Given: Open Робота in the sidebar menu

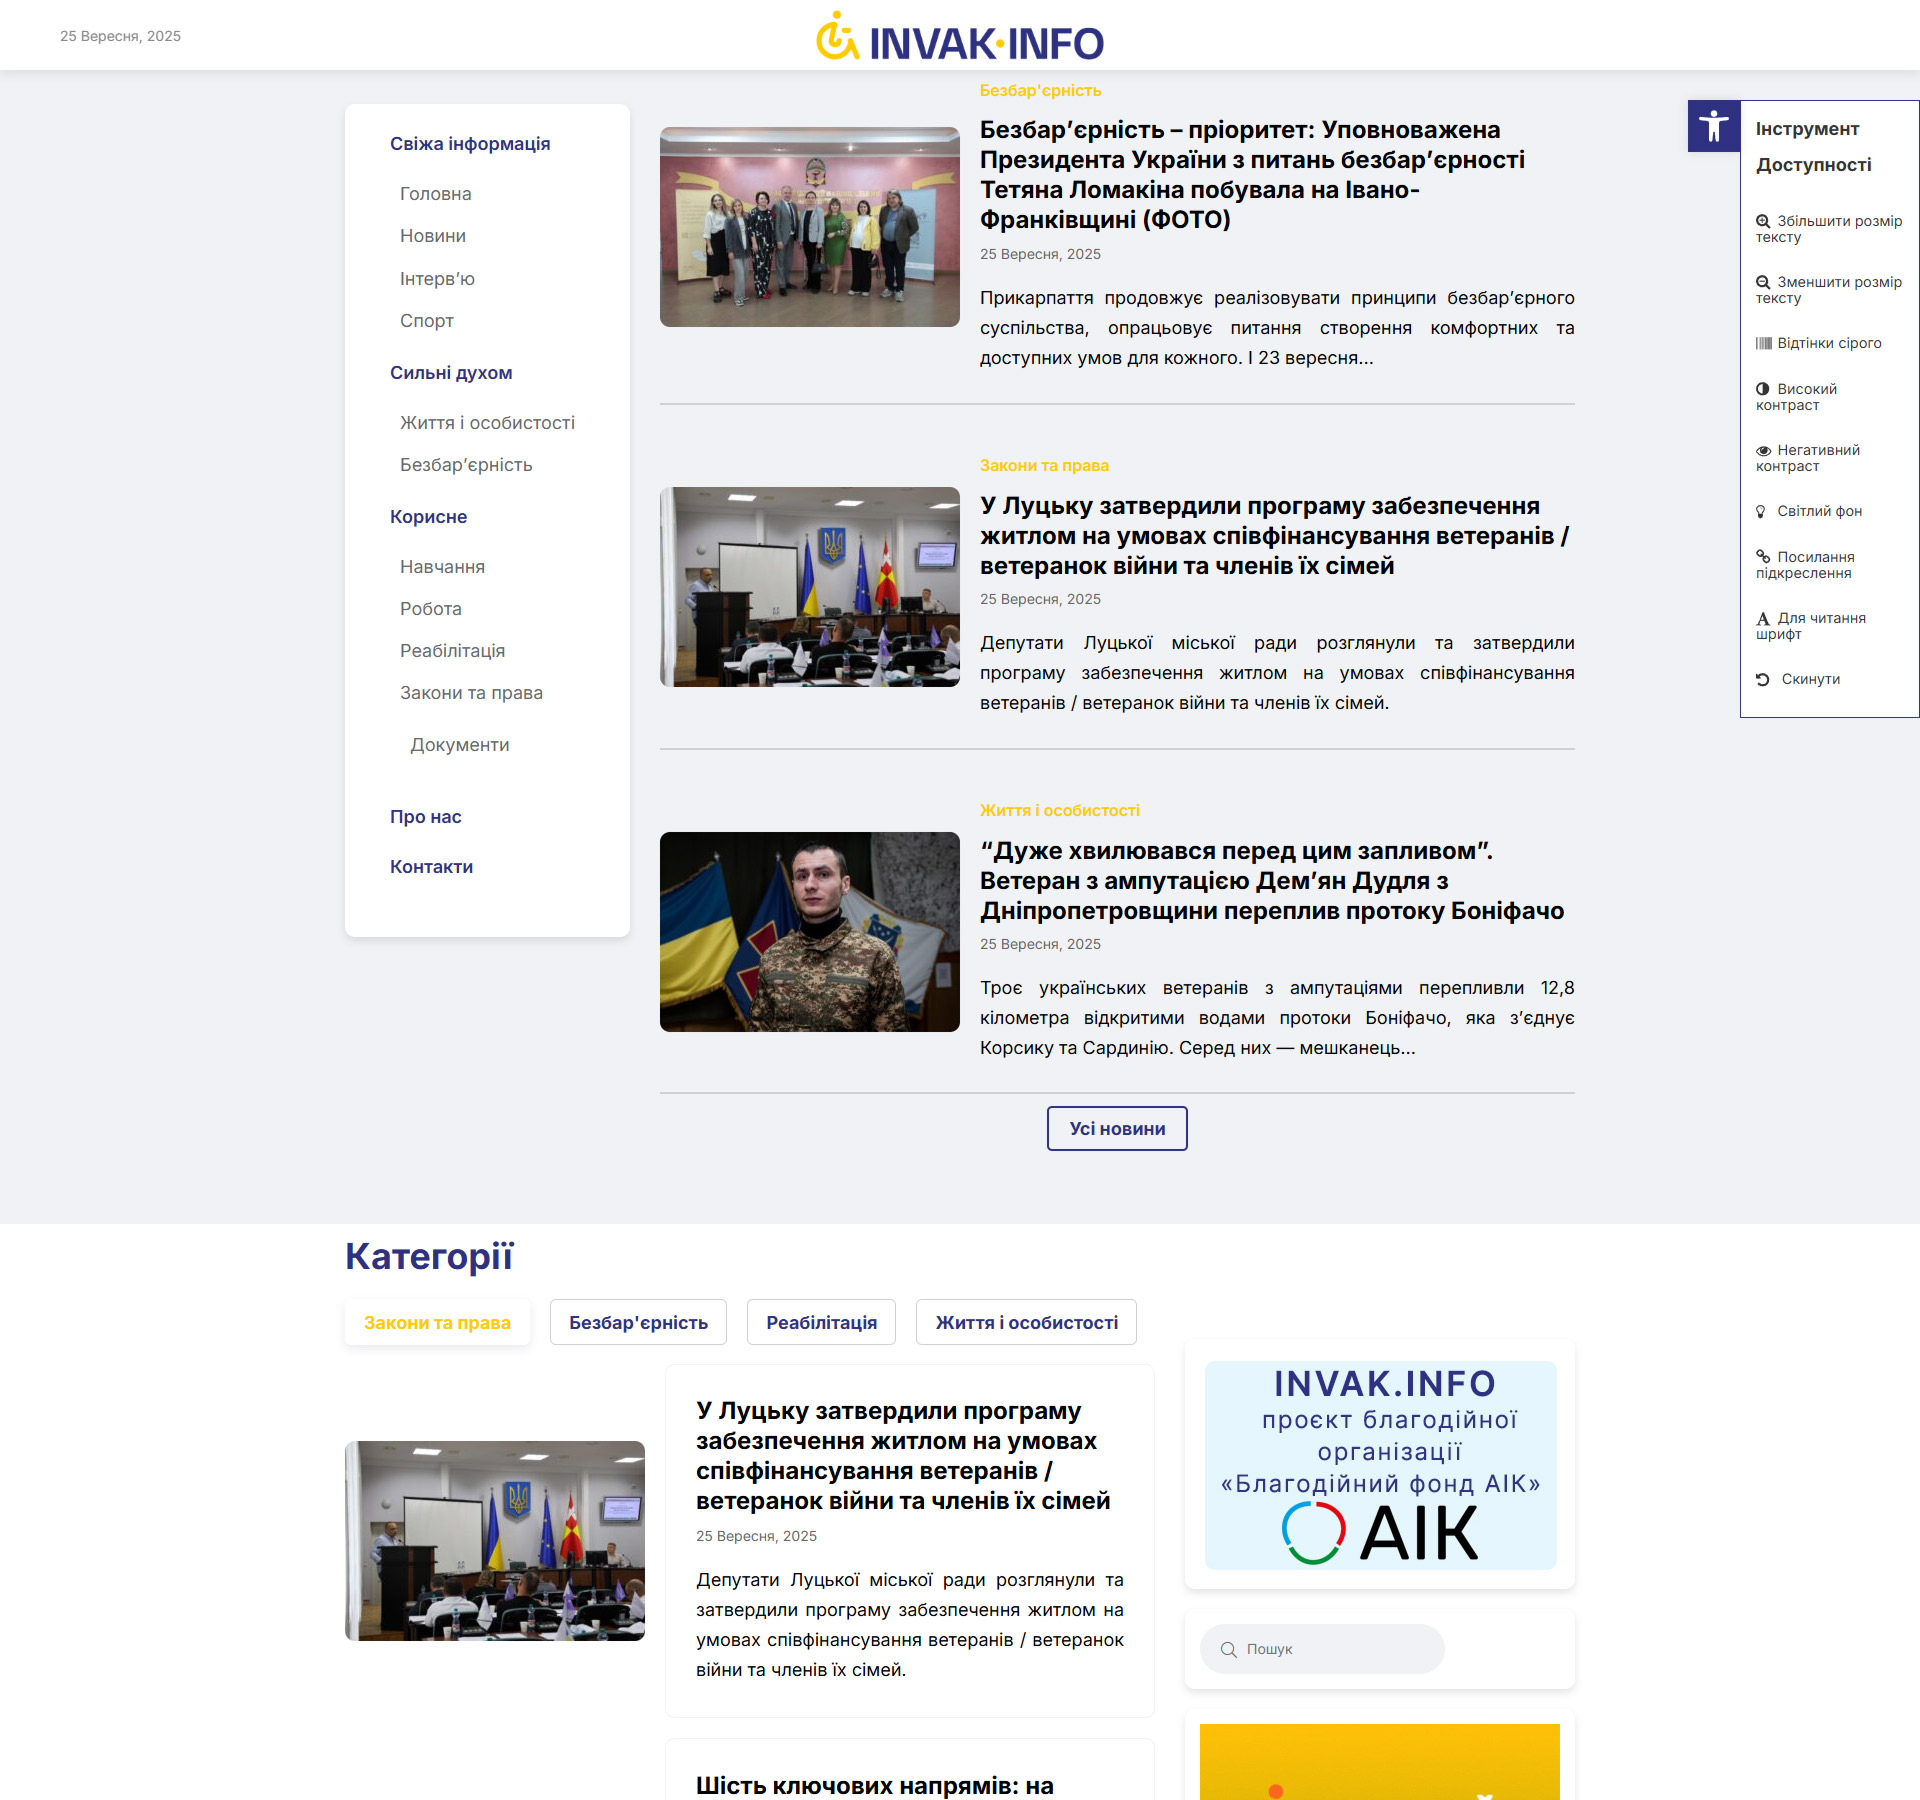Looking at the screenshot, I should tap(431, 609).
